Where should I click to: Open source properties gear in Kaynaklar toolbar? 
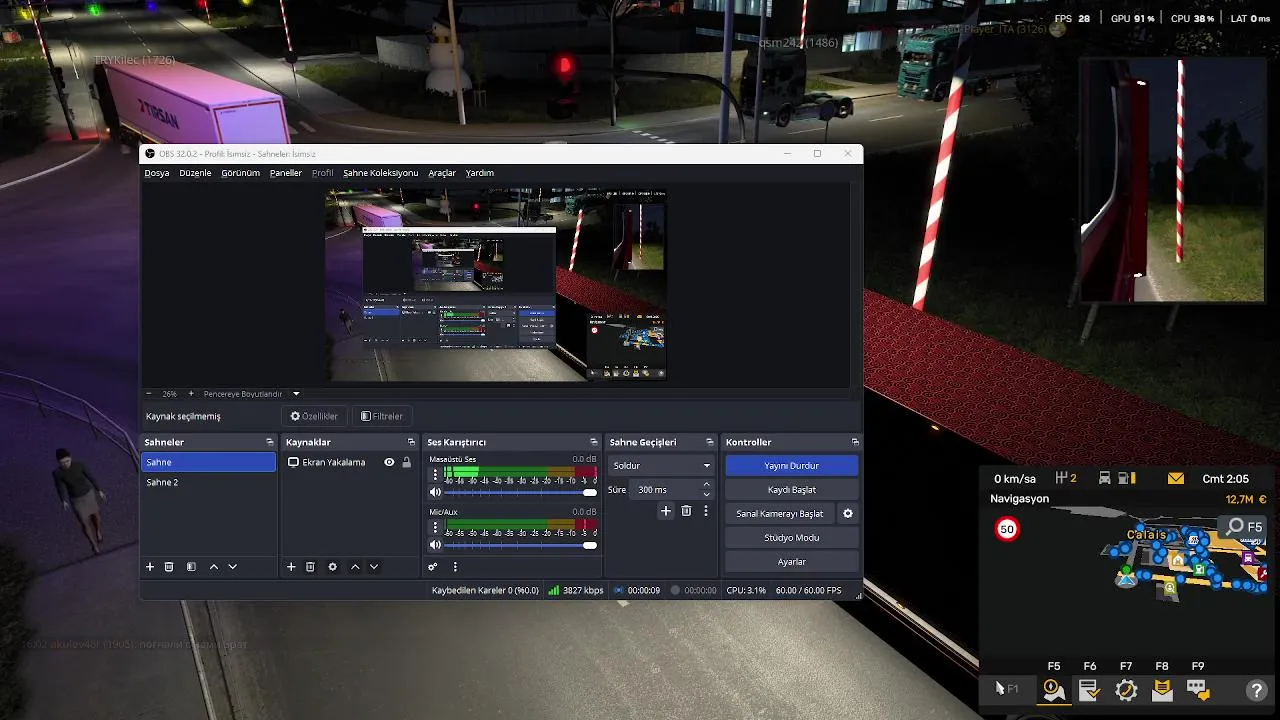pos(333,567)
